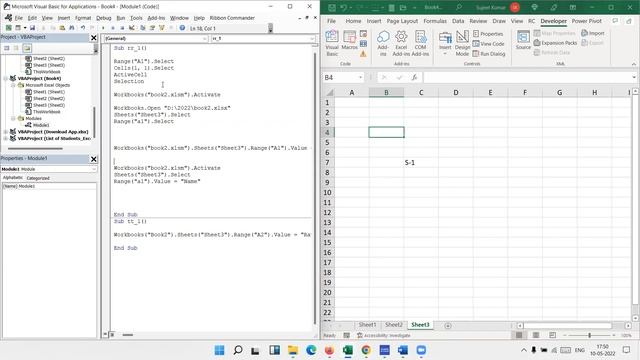Click Properties in Excel Controls group

point(488,34)
